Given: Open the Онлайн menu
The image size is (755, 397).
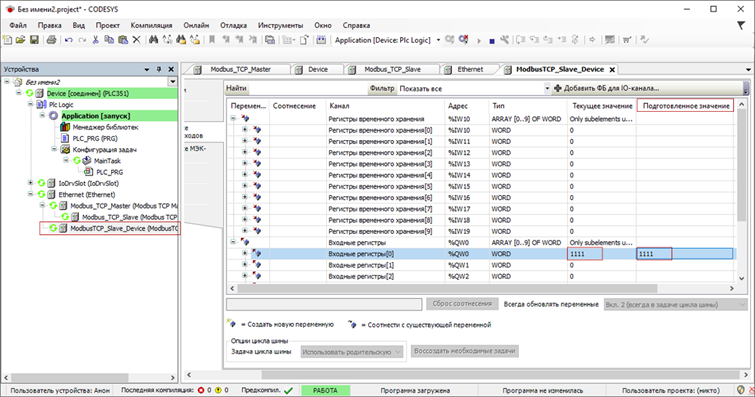Looking at the screenshot, I should pos(196,25).
